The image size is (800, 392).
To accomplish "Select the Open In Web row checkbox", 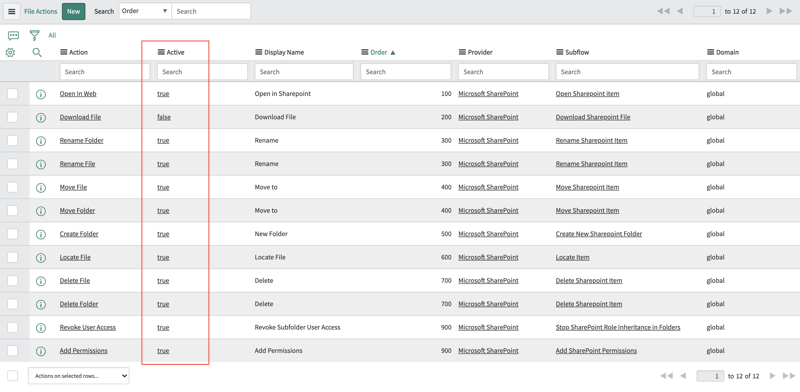I will [12, 93].
